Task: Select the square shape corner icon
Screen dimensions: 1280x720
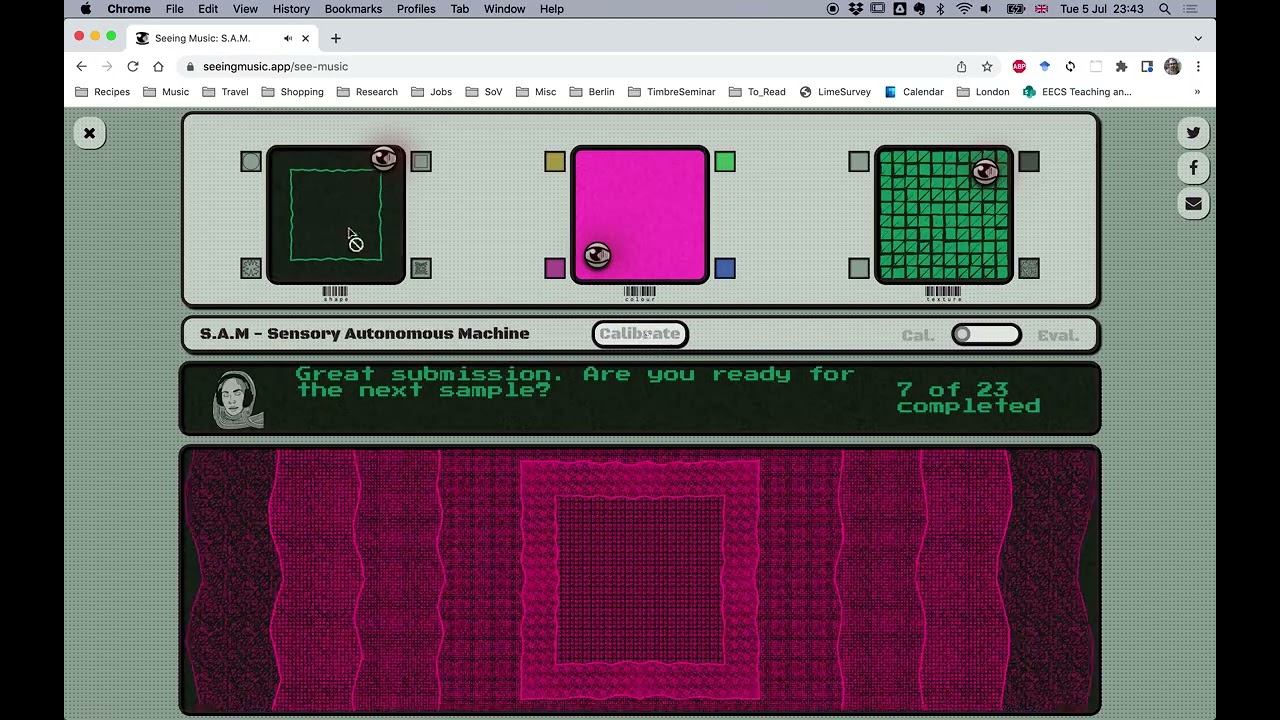Action: coord(421,161)
